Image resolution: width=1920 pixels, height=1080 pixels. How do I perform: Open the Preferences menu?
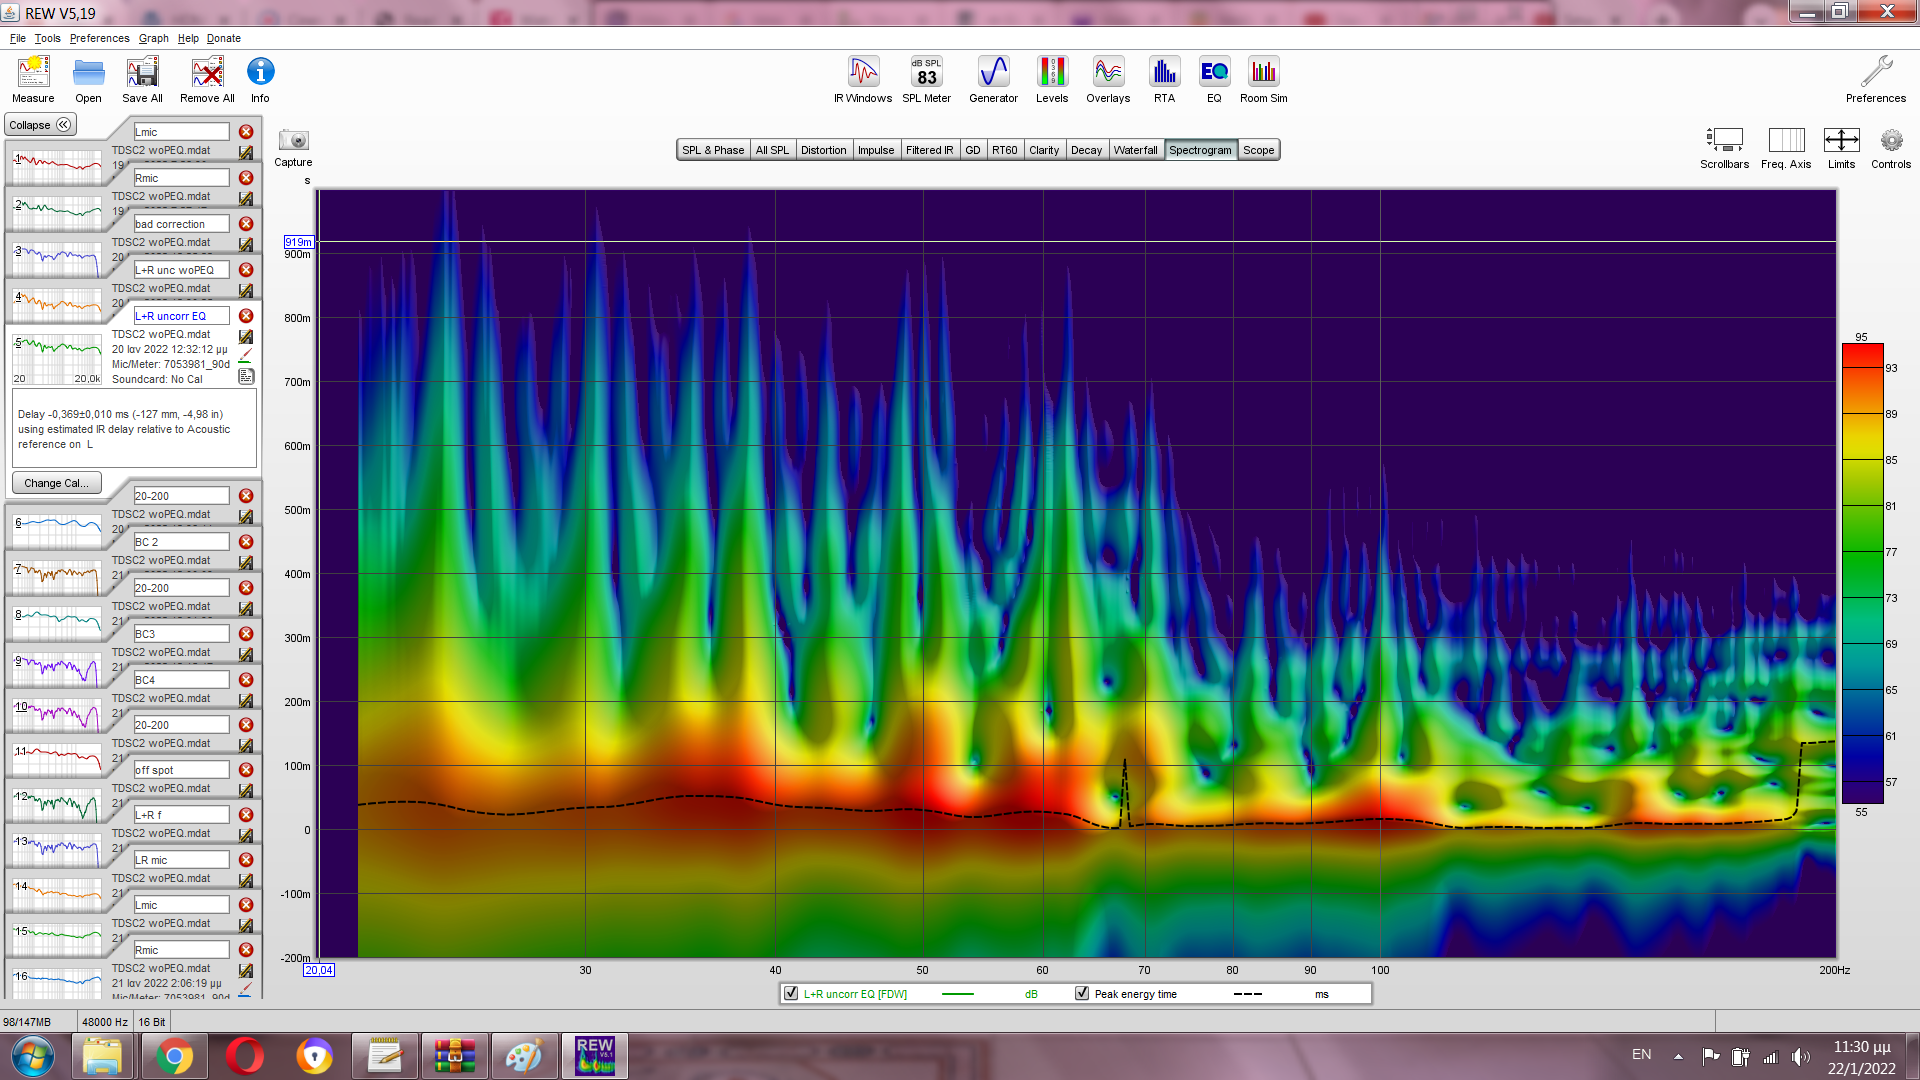99,38
